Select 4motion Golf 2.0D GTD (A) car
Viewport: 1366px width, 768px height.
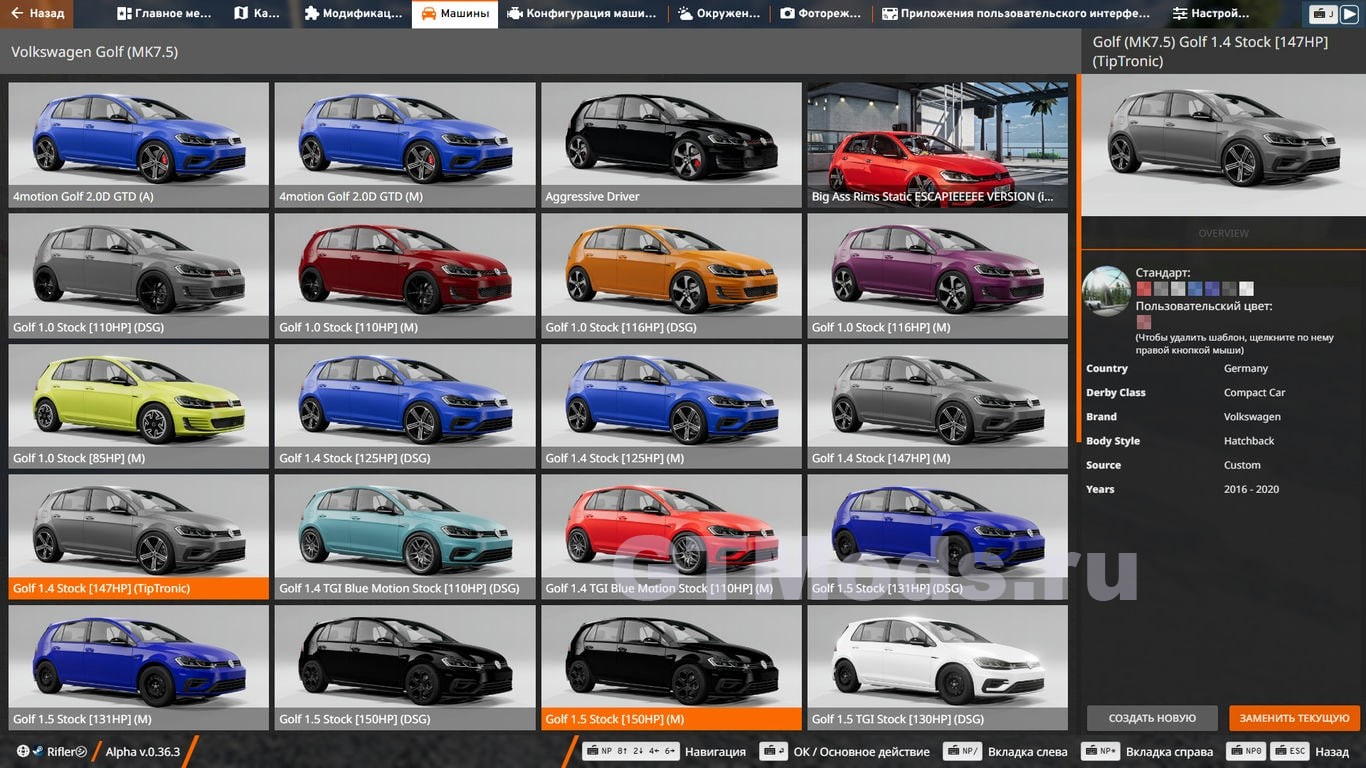(x=139, y=145)
